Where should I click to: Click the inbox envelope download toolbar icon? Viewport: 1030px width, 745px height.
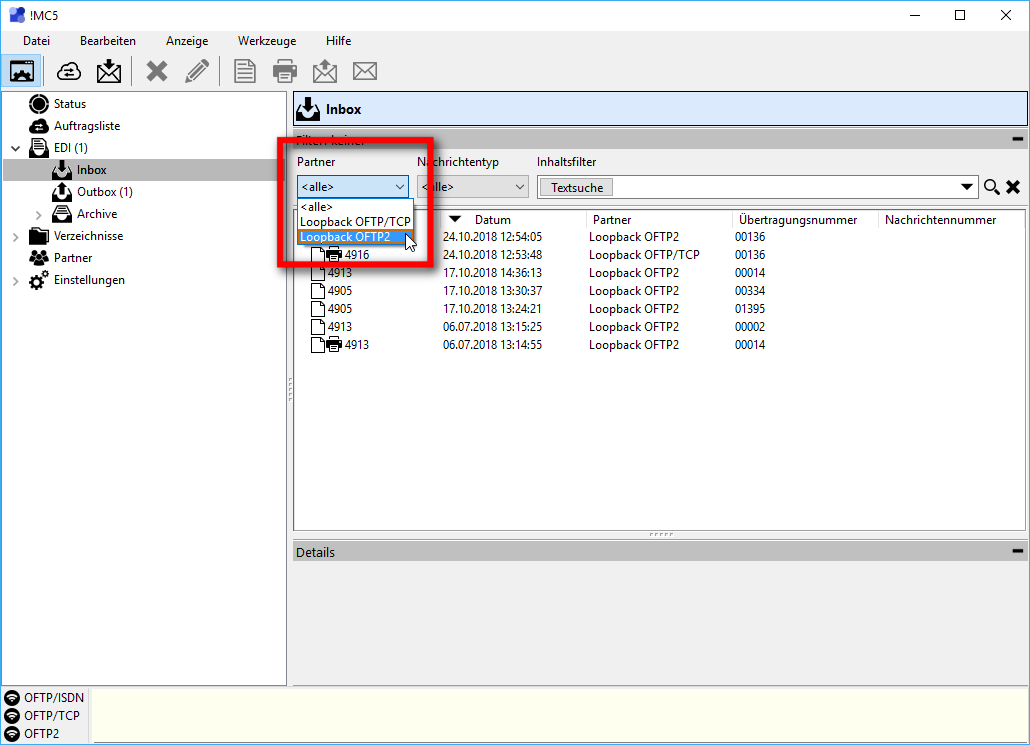click(108, 71)
